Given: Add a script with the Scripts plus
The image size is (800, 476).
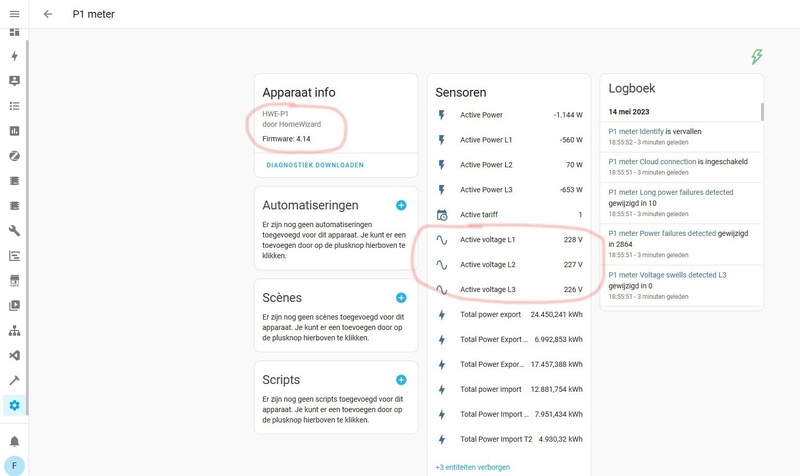Looking at the screenshot, I should coord(401,380).
